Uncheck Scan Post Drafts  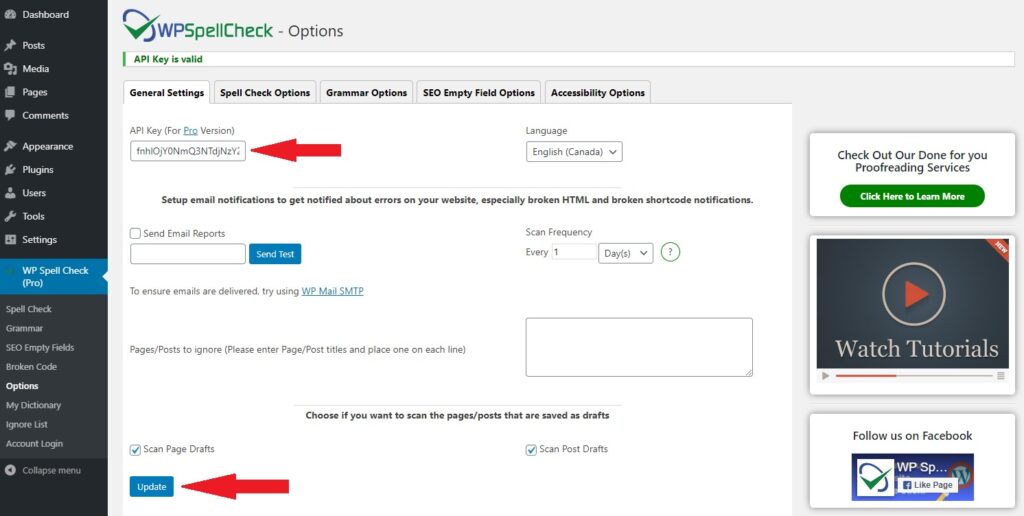532,449
